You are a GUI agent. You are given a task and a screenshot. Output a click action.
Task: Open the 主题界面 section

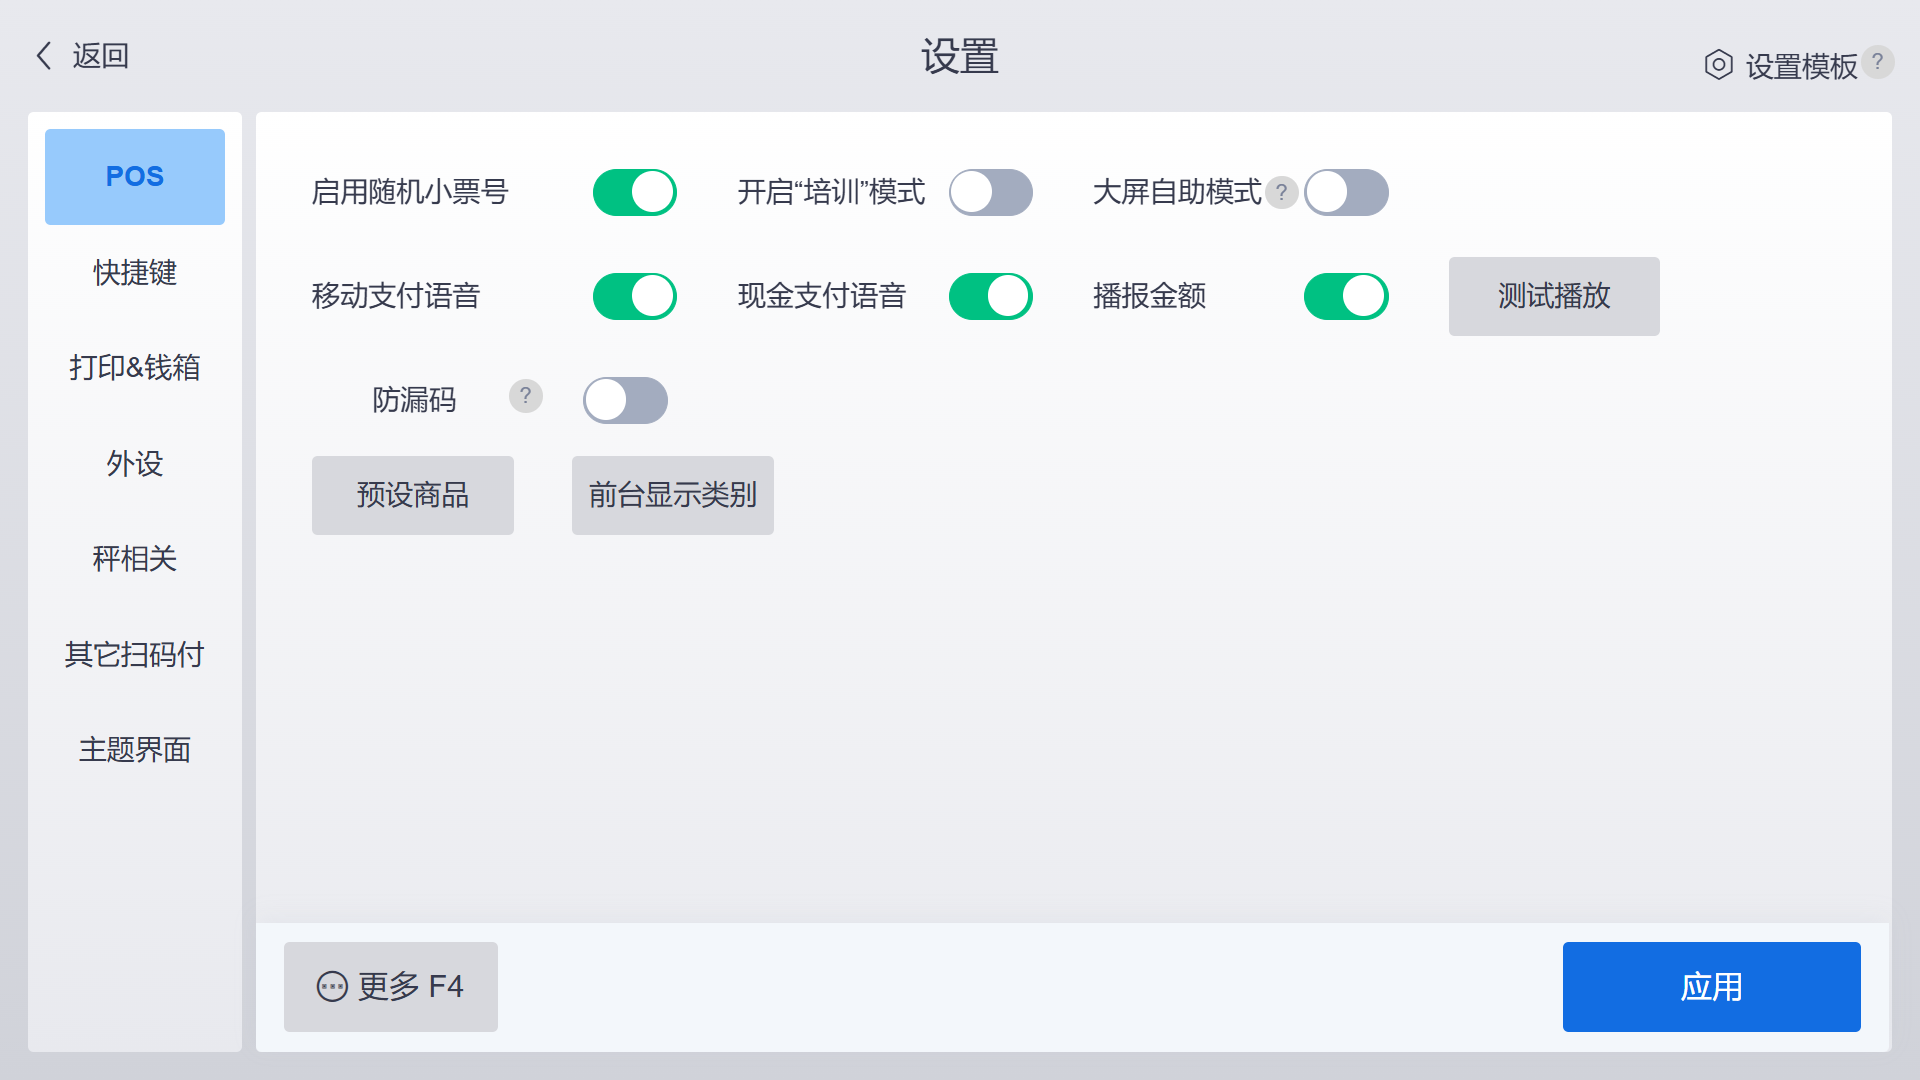tap(134, 750)
